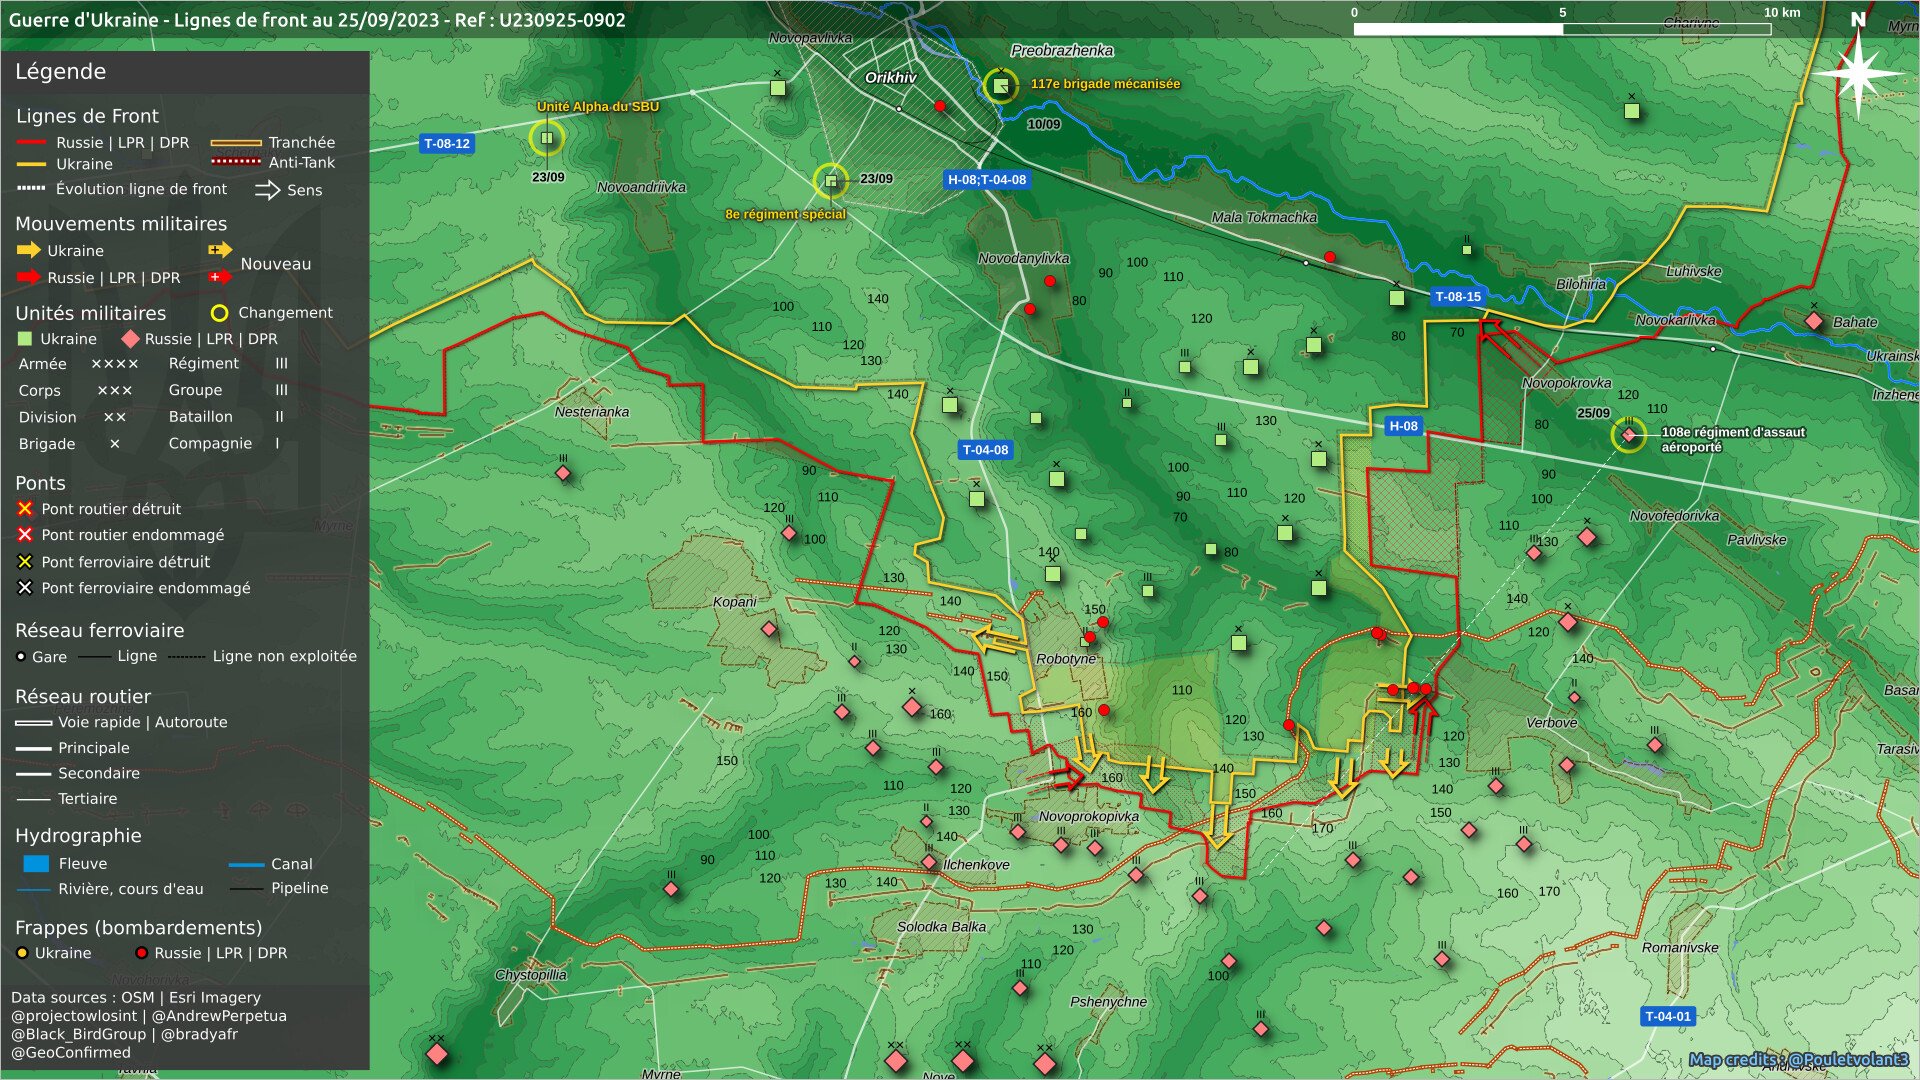Click the yellow Ukraine strike dot in legend
The image size is (1920, 1080).
pyautogui.click(x=22, y=953)
